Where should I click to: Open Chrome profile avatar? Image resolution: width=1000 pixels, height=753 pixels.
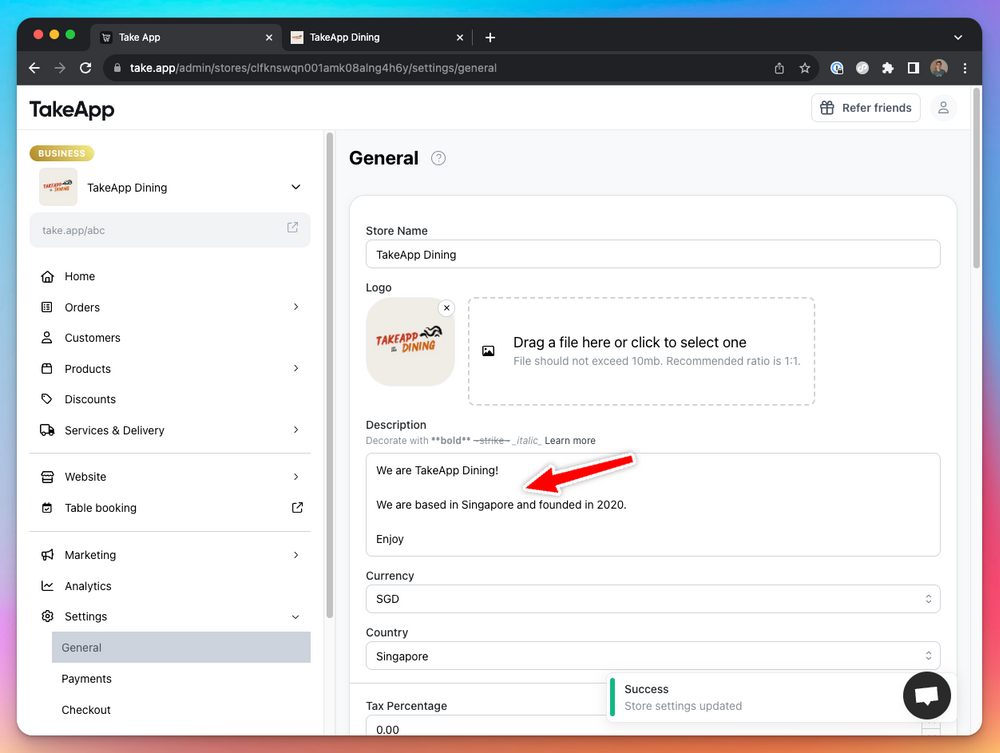click(x=939, y=68)
